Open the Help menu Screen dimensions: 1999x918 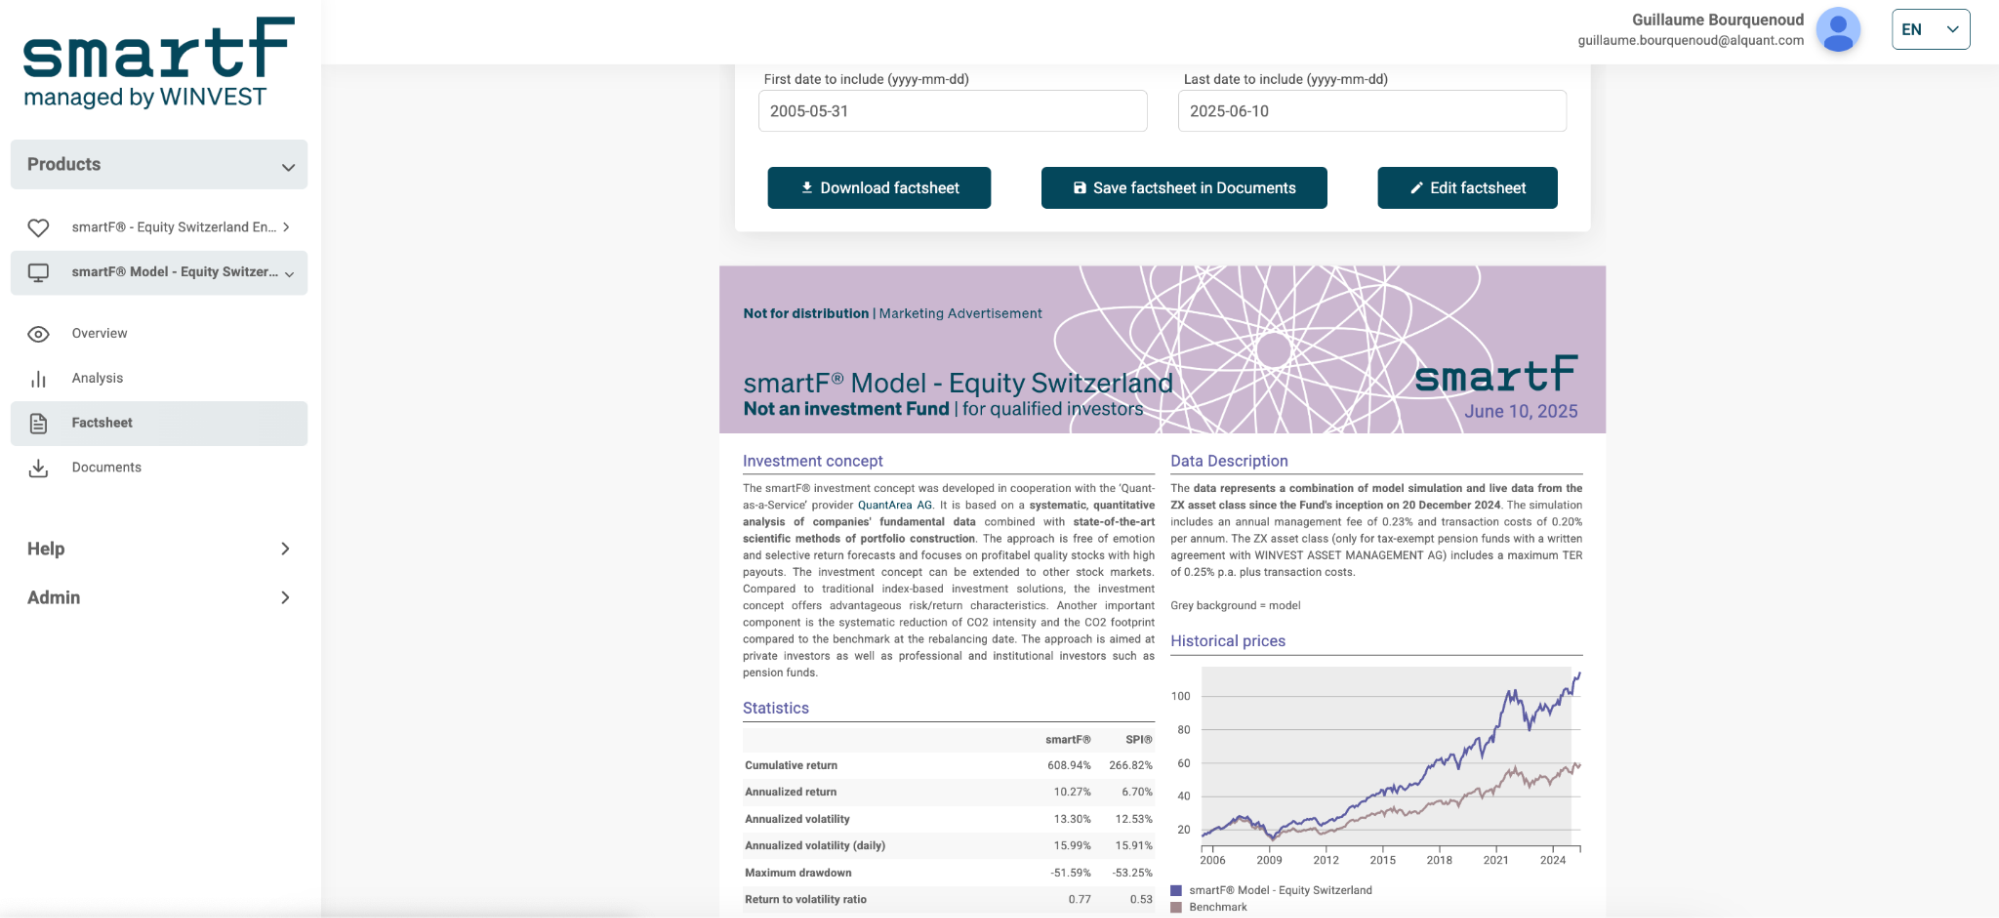pyautogui.click(x=159, y=549)
